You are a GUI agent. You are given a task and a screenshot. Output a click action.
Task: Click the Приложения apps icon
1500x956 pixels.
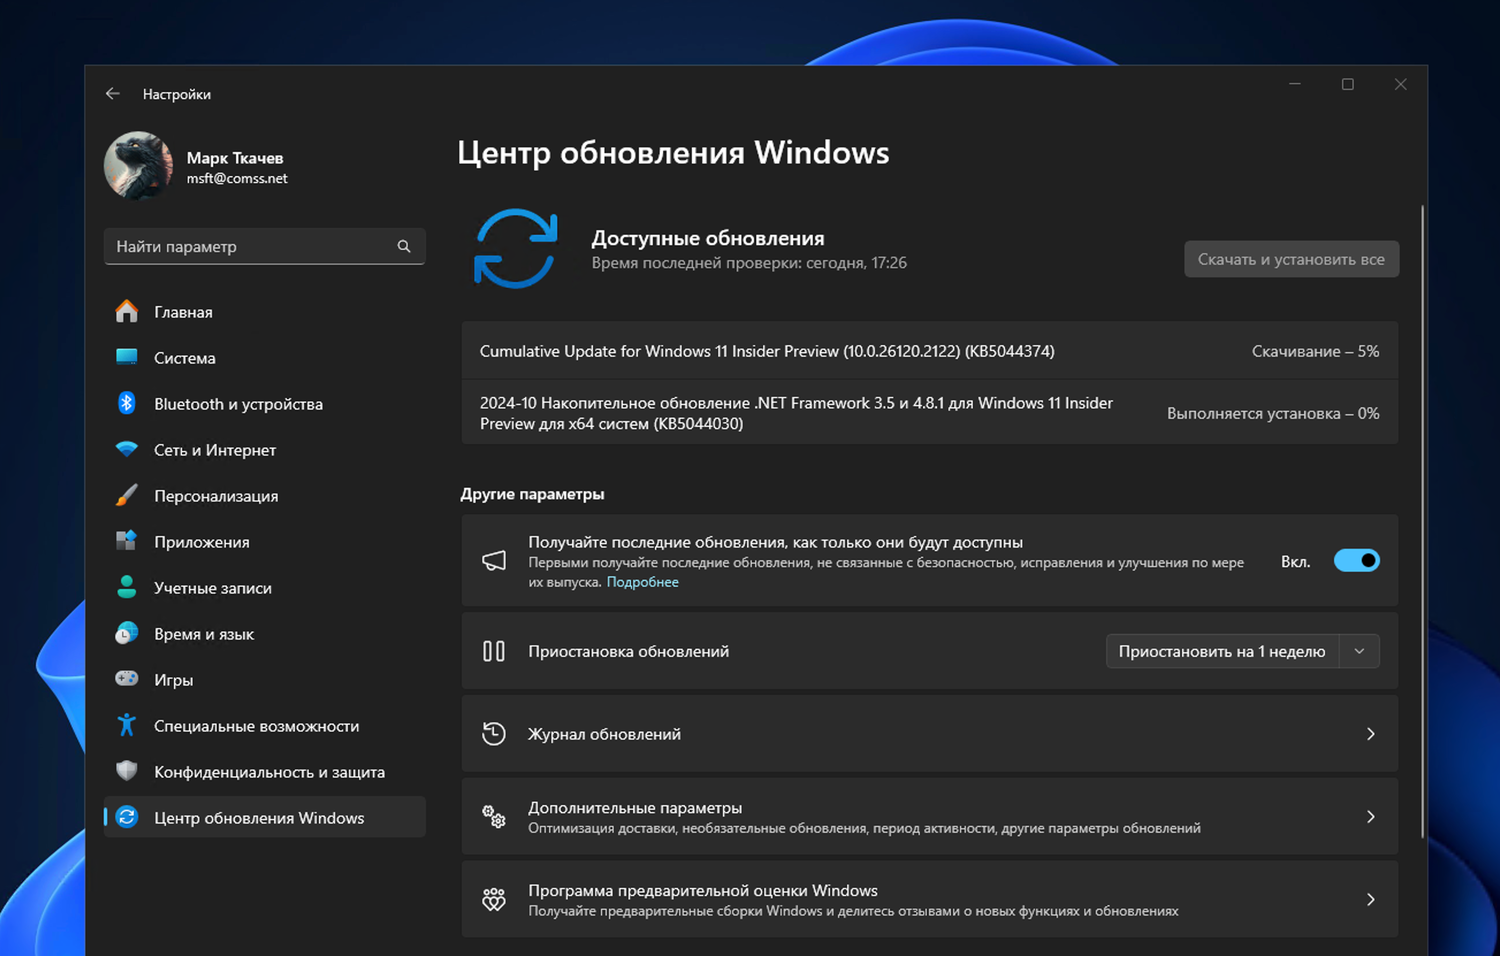click(x=127, y=541)
